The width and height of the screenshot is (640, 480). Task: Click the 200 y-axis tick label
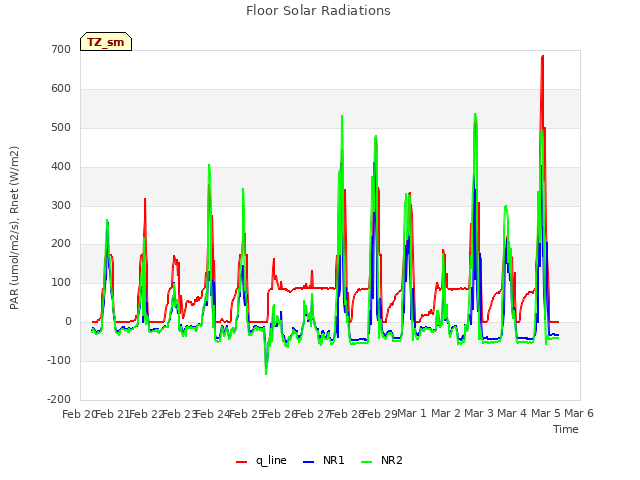point(61,244)
